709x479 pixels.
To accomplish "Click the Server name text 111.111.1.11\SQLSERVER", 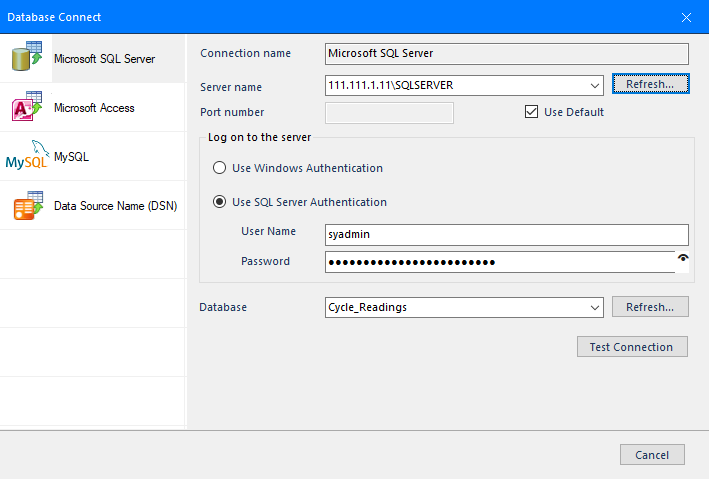I will (x=391, y=85).
